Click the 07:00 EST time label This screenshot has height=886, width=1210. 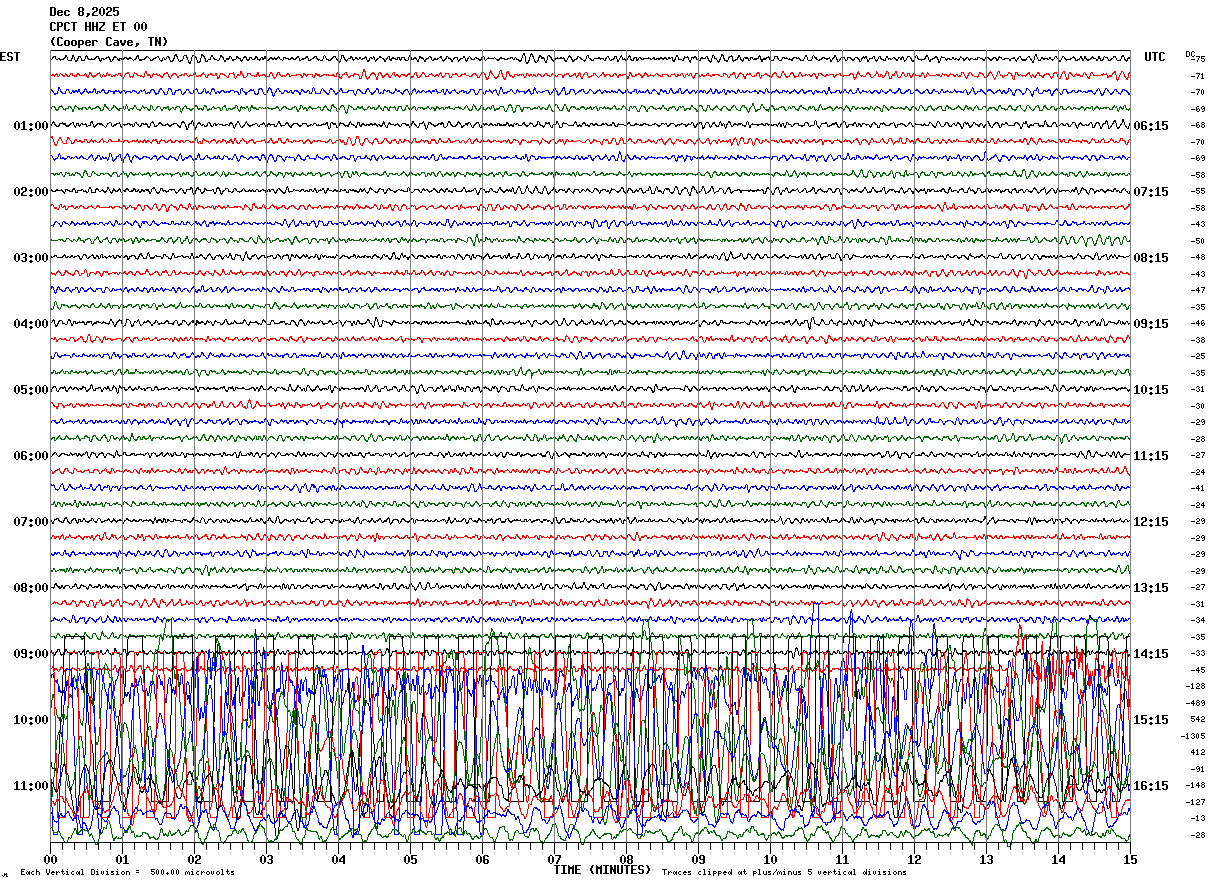coord(31,522)
